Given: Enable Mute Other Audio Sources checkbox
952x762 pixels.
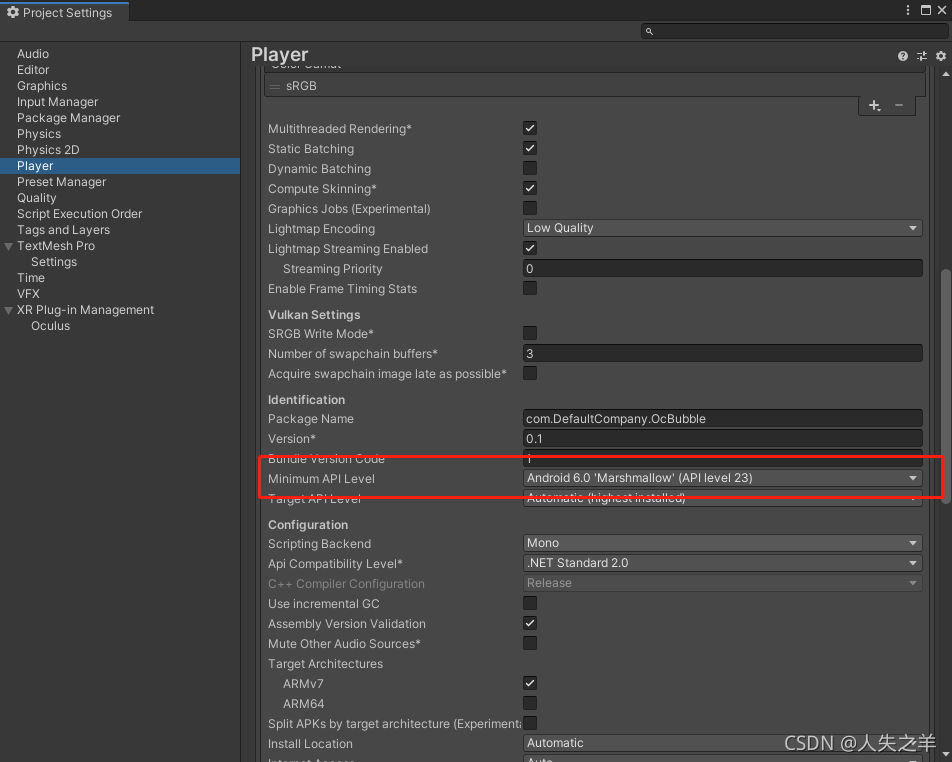Looking at the screenshot, I should 530,644.
